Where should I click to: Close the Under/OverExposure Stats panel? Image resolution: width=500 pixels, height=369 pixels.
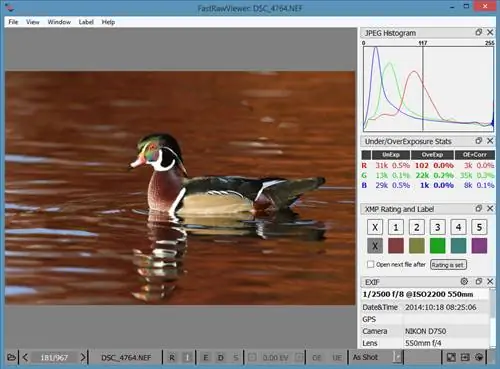(490, 141)
